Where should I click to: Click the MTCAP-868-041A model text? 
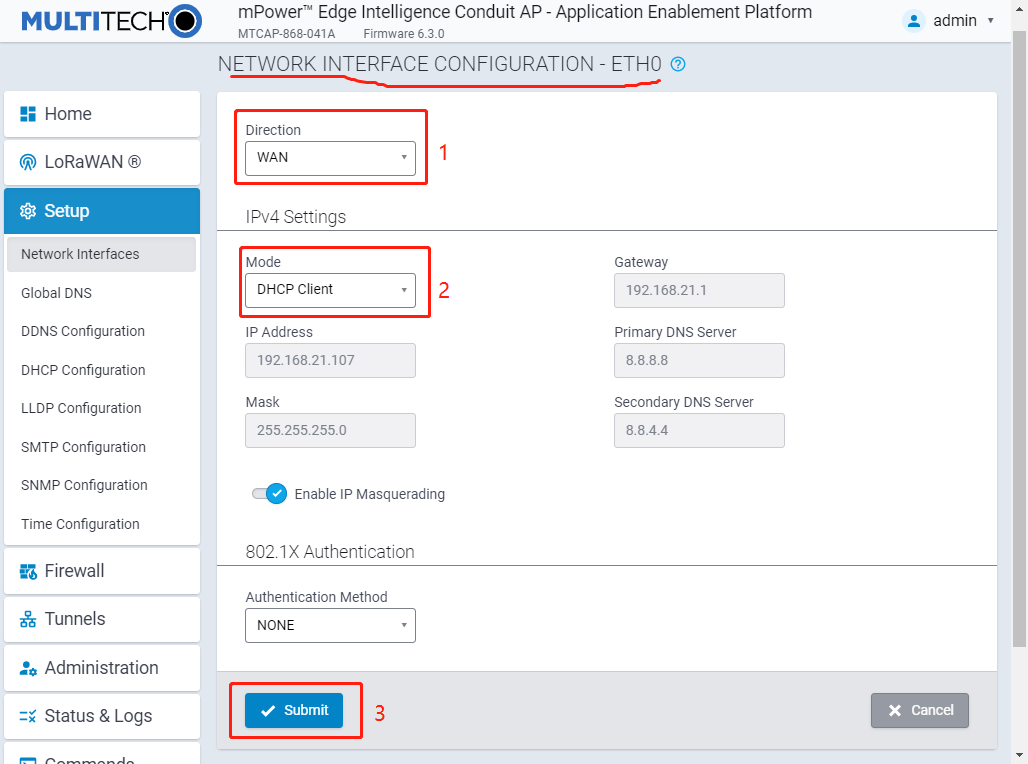click(x=287, y=34)
